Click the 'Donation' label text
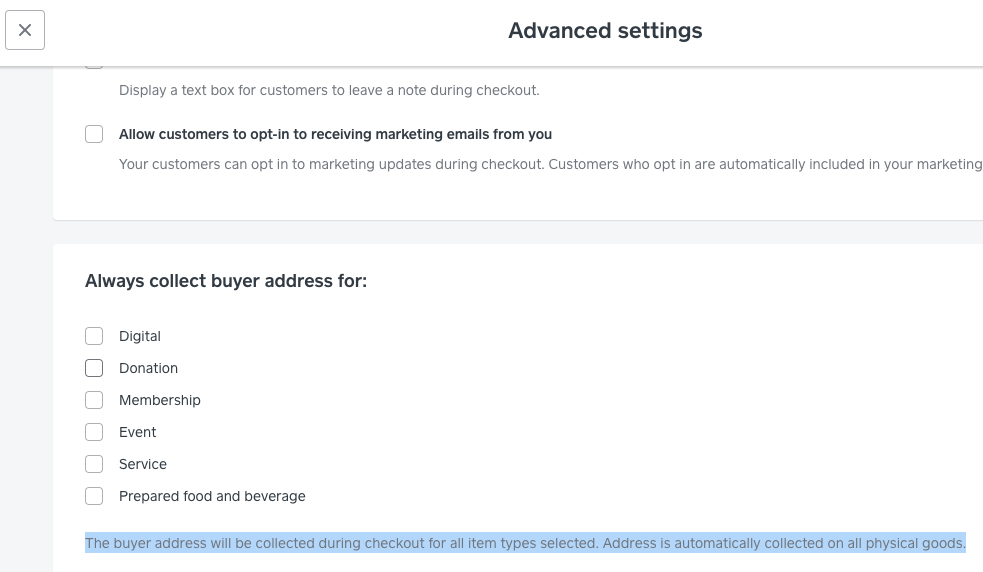983x572 pixels. pyautogui.click(x=148, y=368)
